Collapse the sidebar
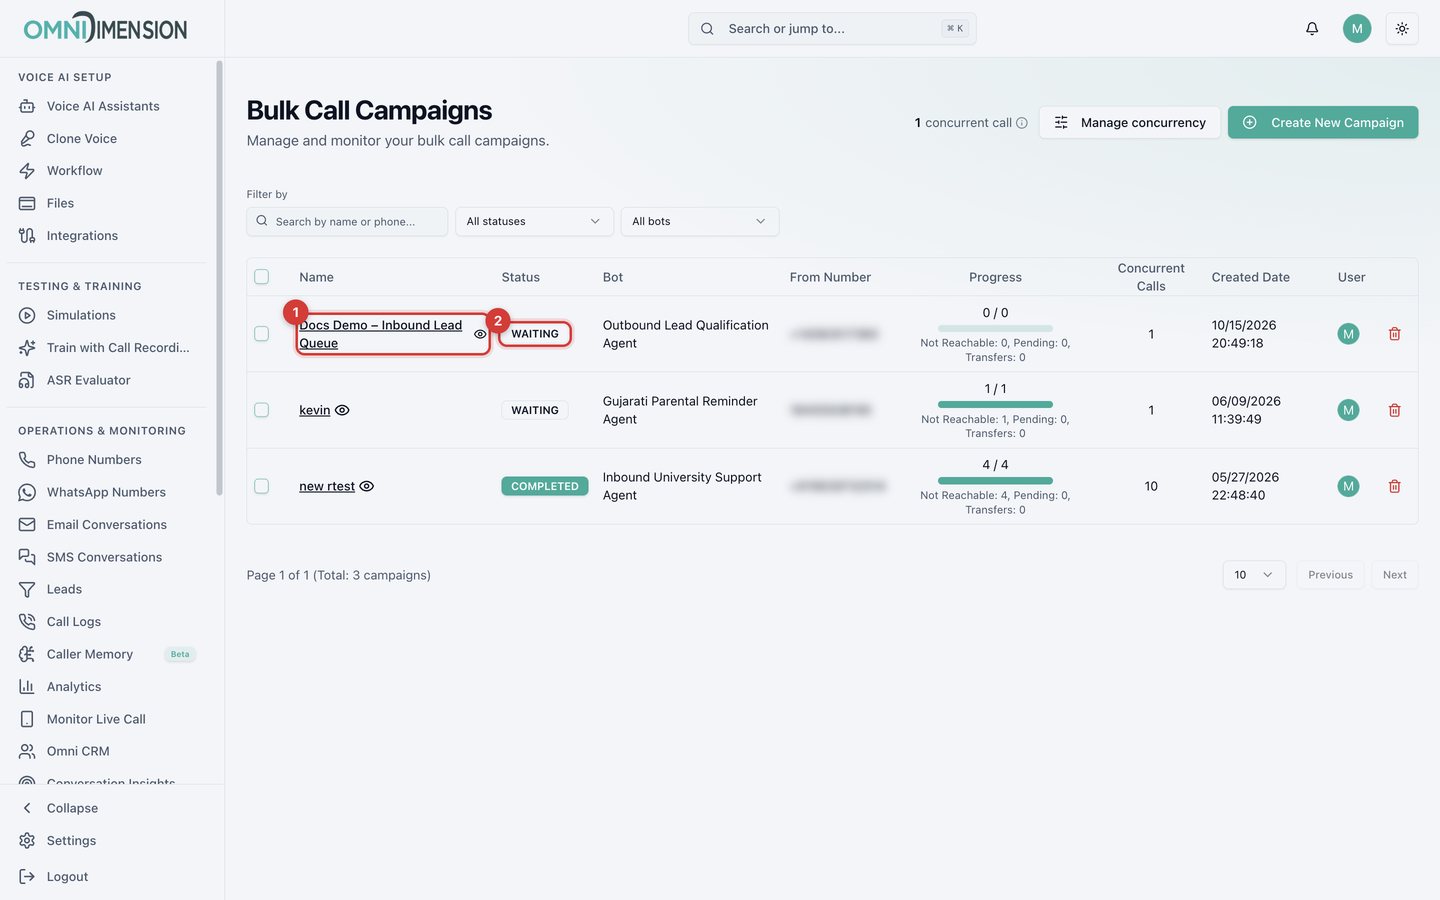The width and height of the screenshot is (1440, 900). coord(72,808)
